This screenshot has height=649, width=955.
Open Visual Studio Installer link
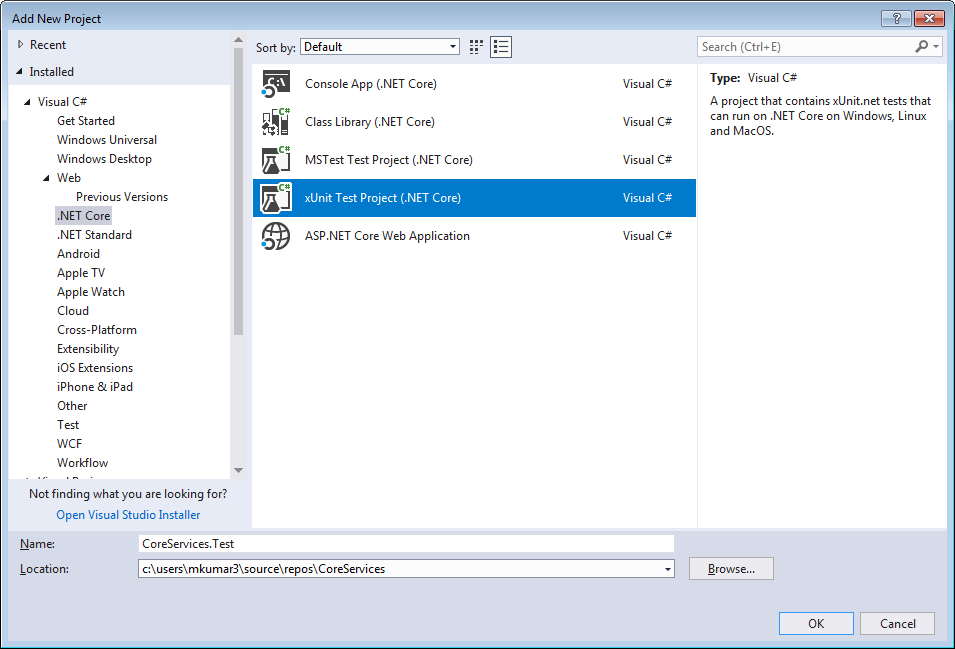tap(128, 514)
